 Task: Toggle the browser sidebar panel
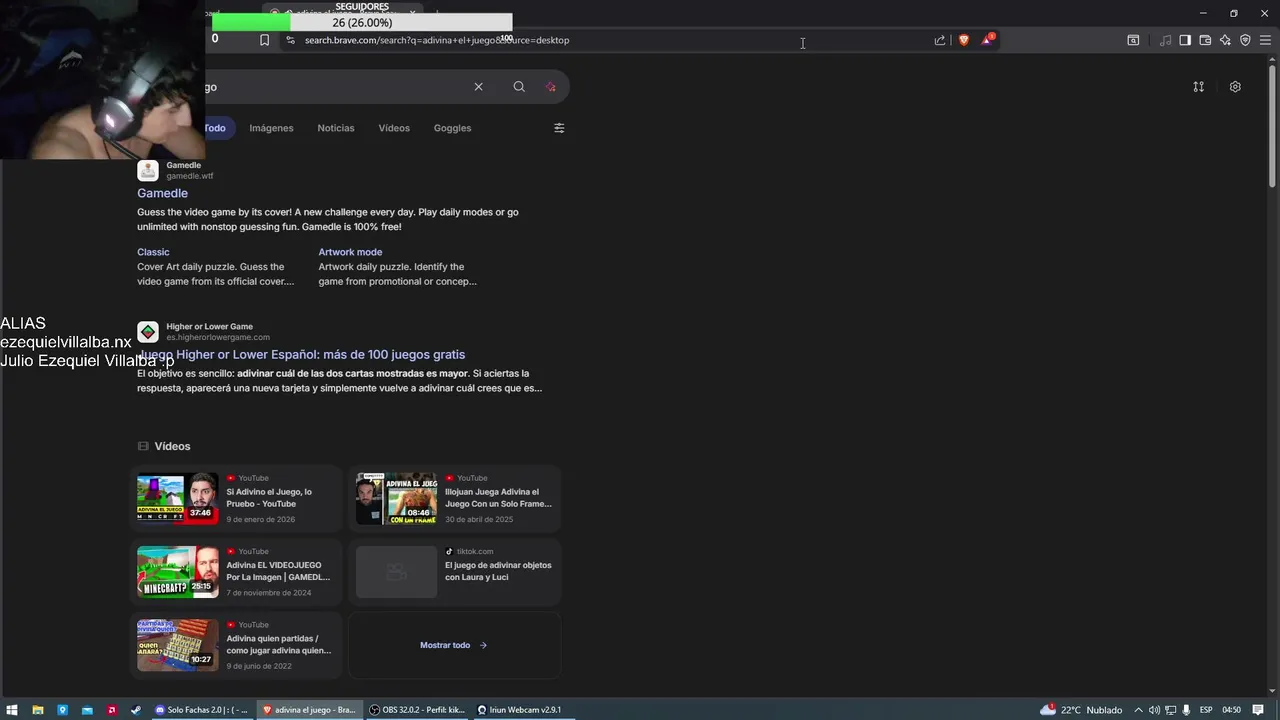[1185, 40]
